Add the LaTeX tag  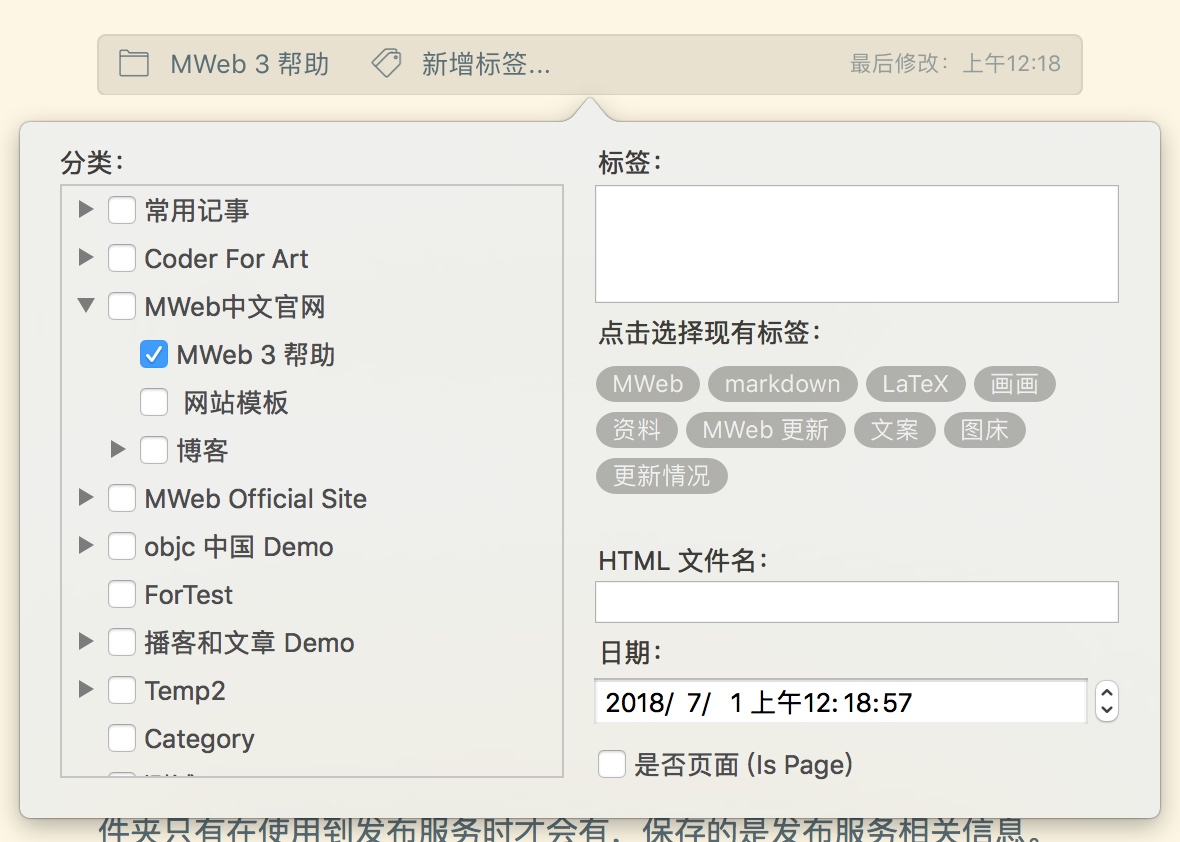915,385
